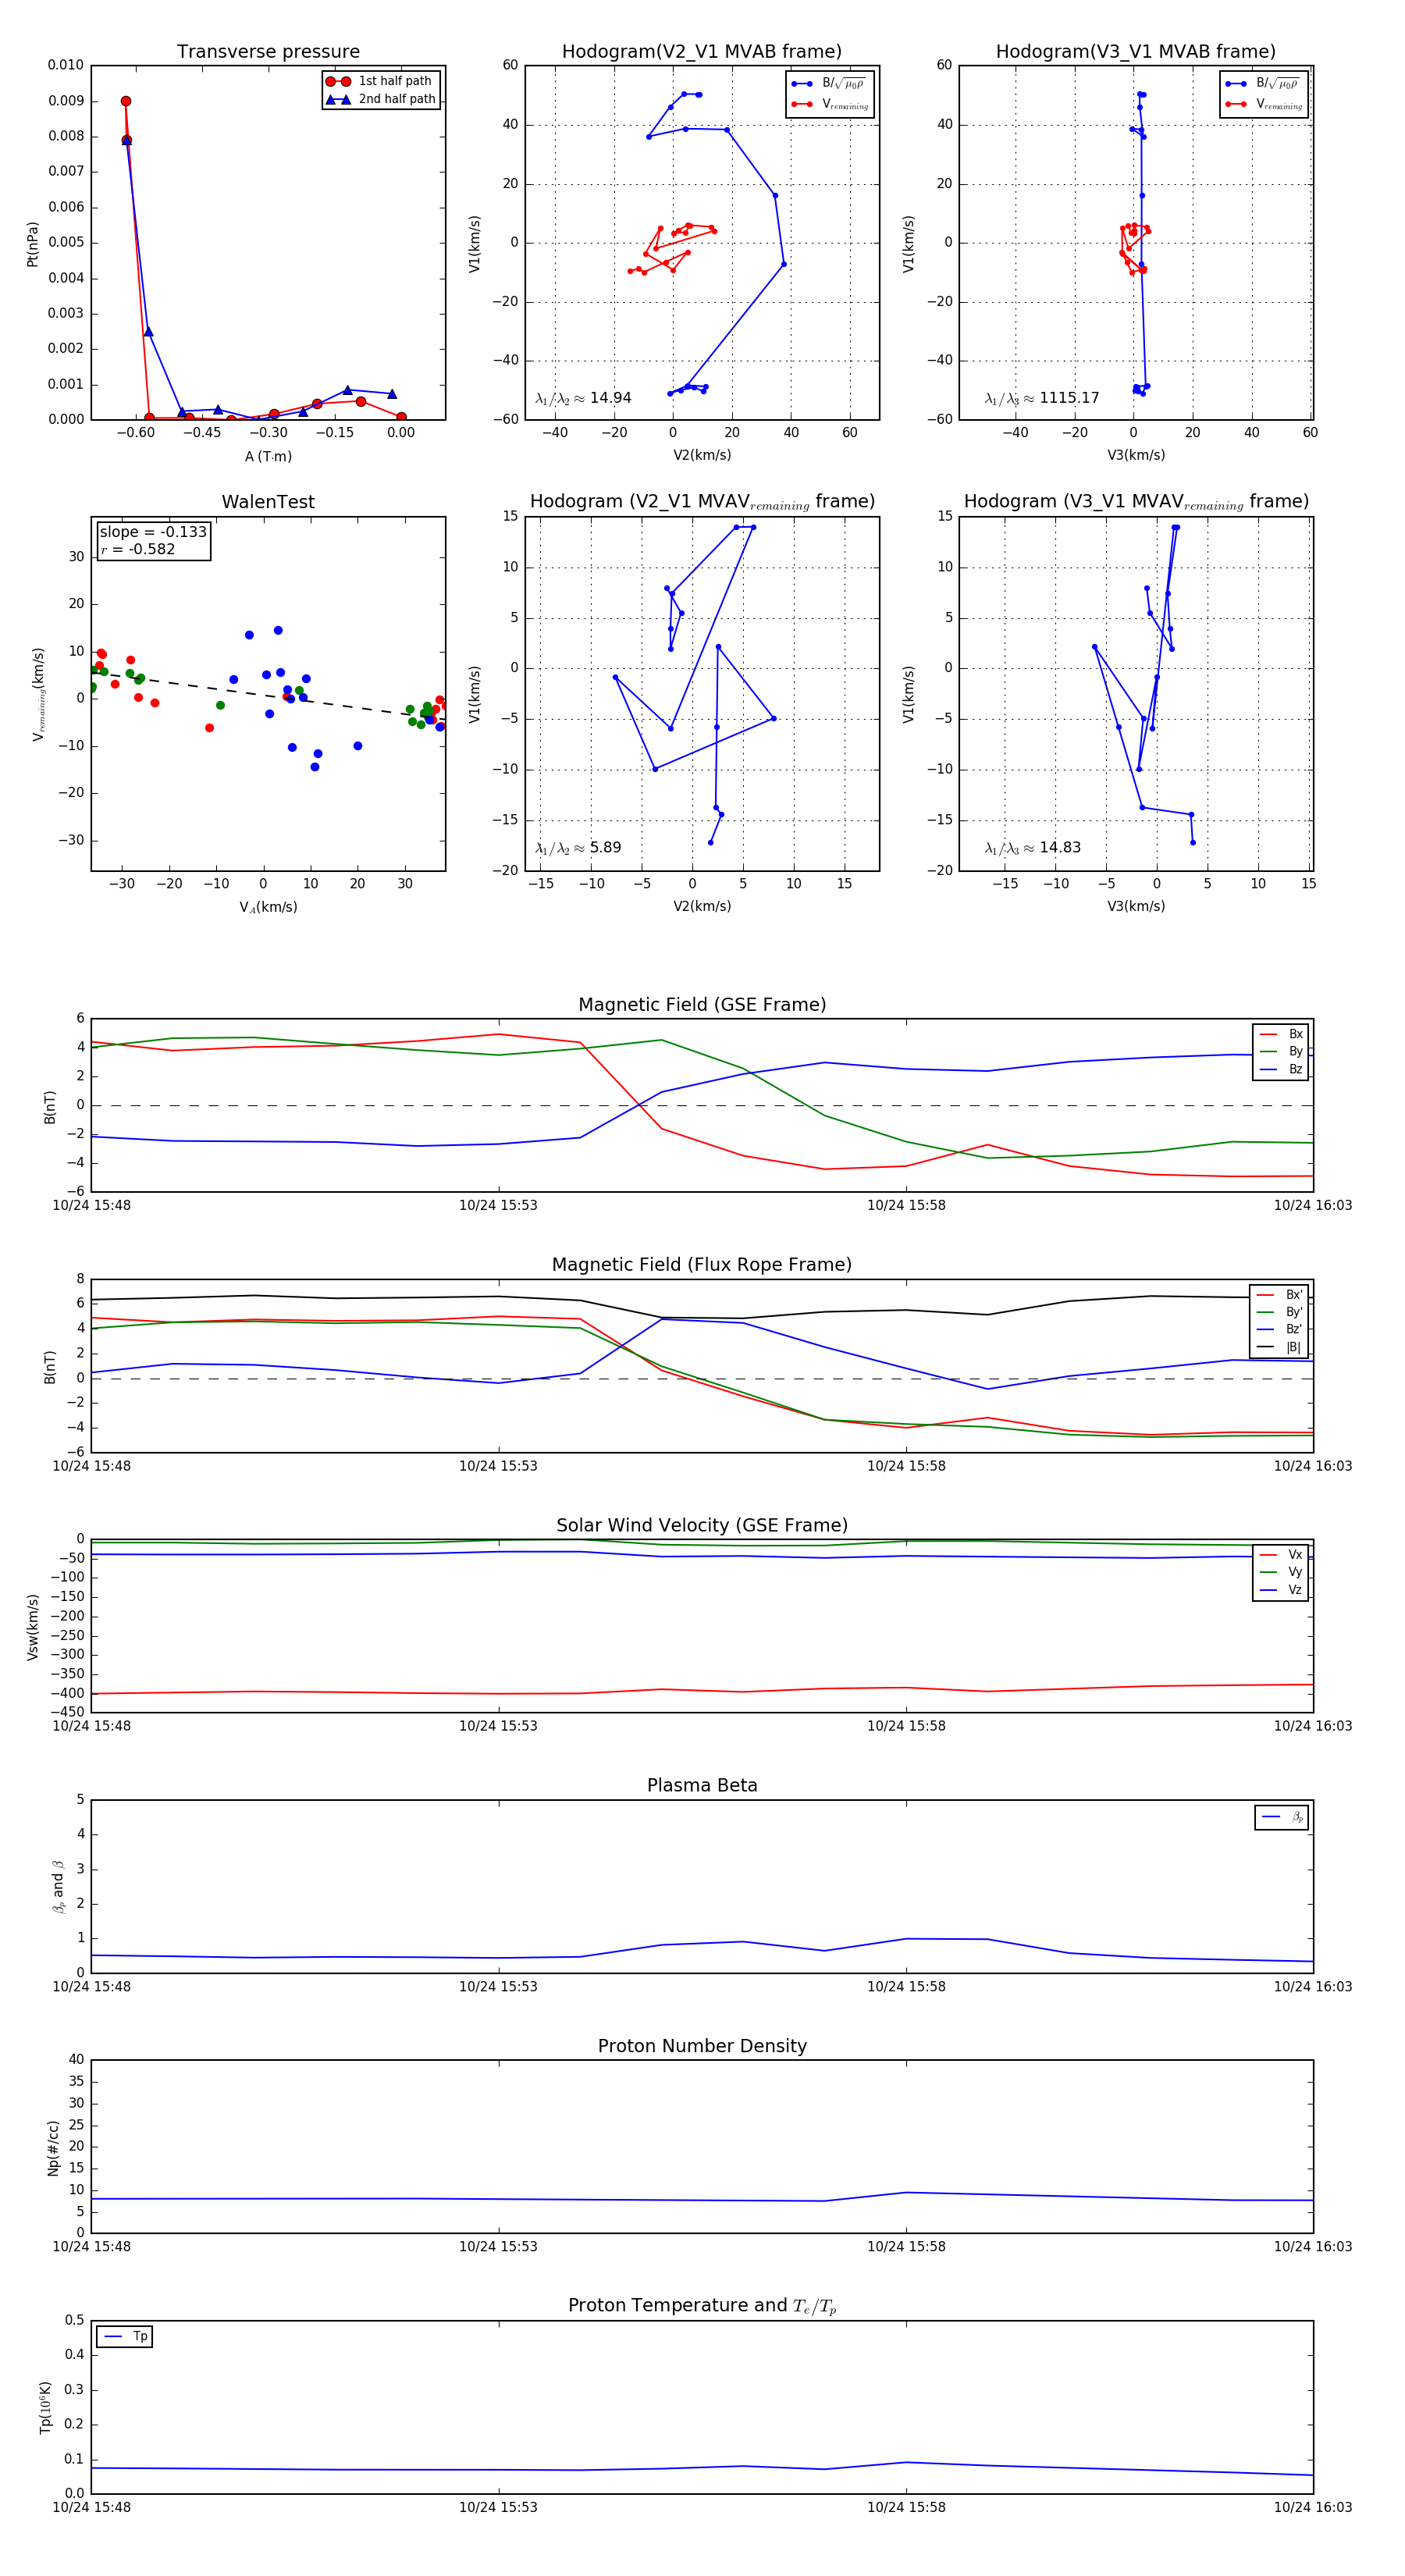Image resolution: width=1405 pixels, height=2576 pixels.
Task: Click "10/24 15:58" tick under GSE magnetic field plot
Action: (906, 1205)
